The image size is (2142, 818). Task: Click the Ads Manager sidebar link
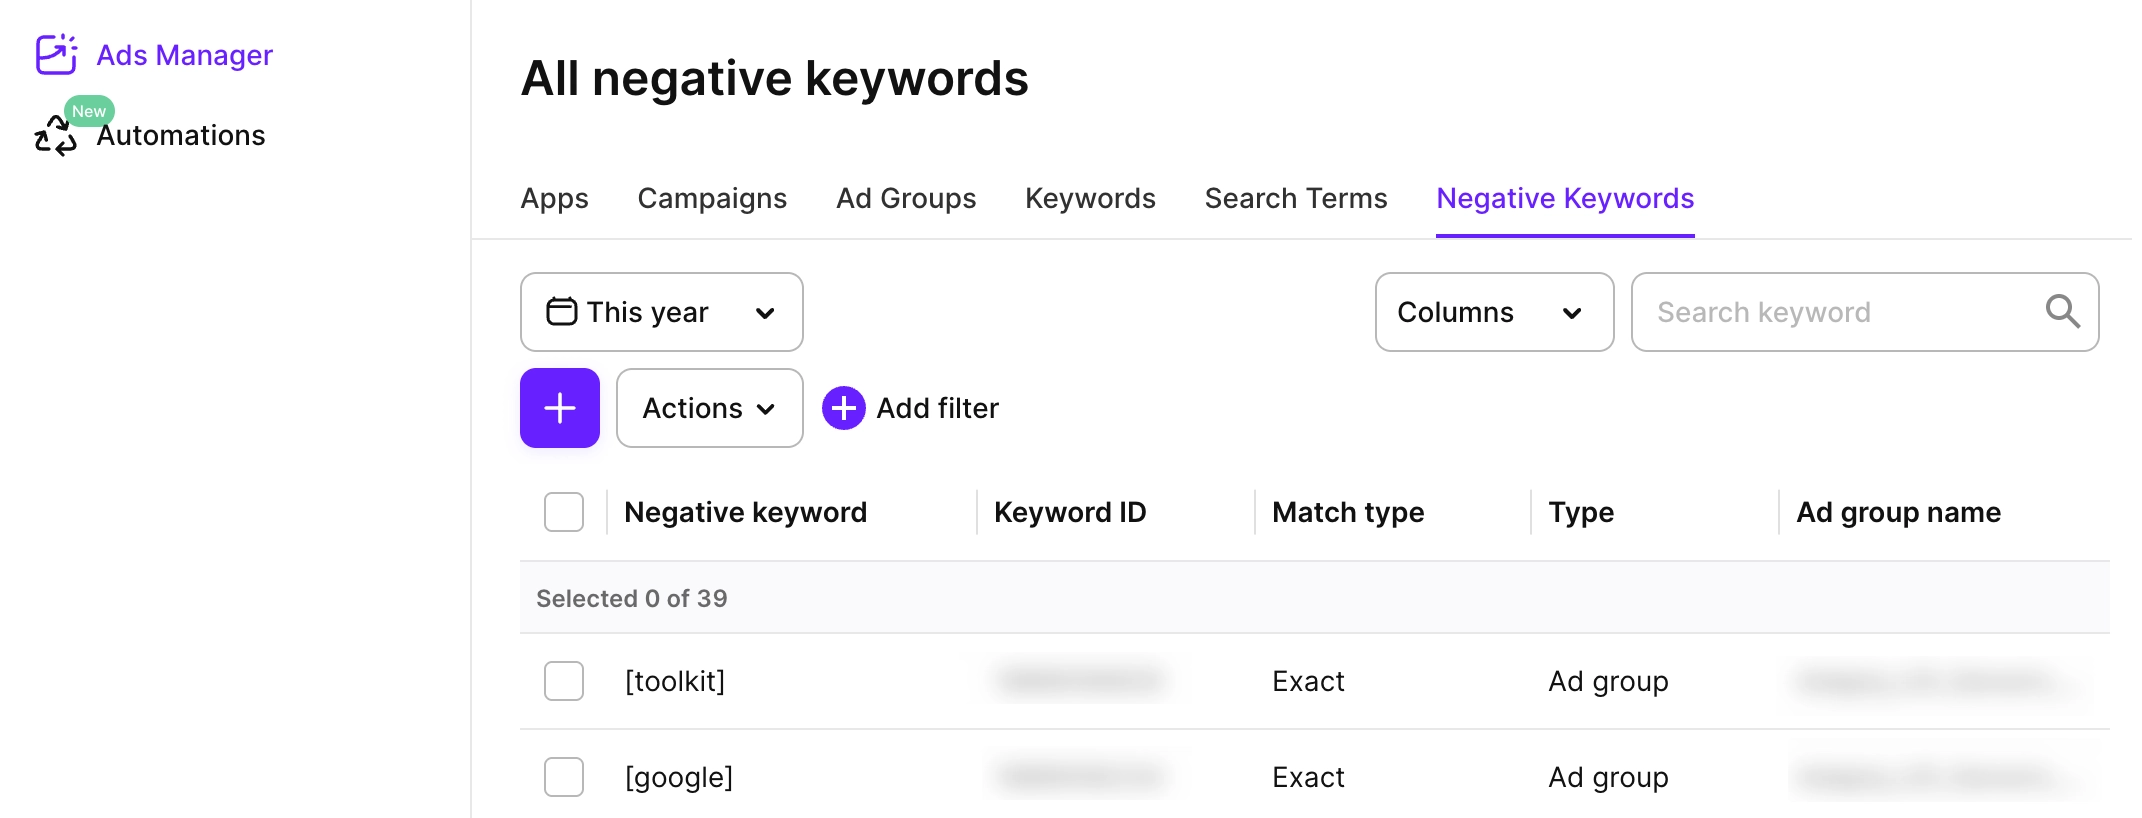coord(185,55)
